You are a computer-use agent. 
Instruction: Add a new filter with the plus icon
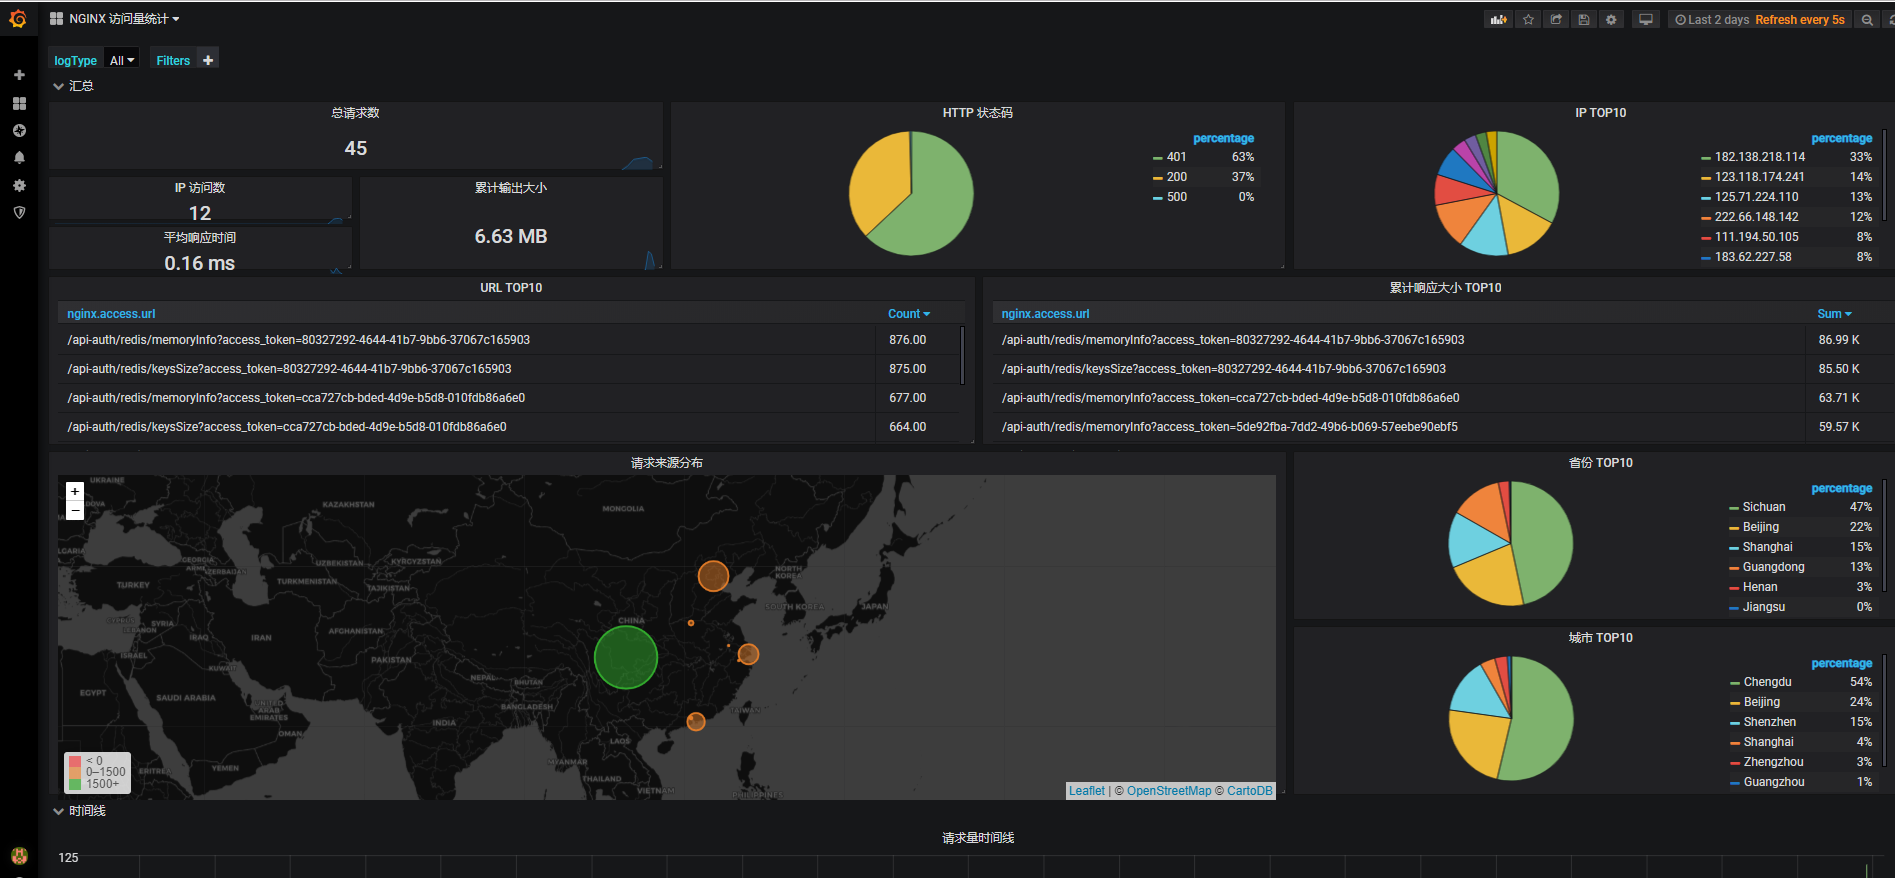coord(208,60)
